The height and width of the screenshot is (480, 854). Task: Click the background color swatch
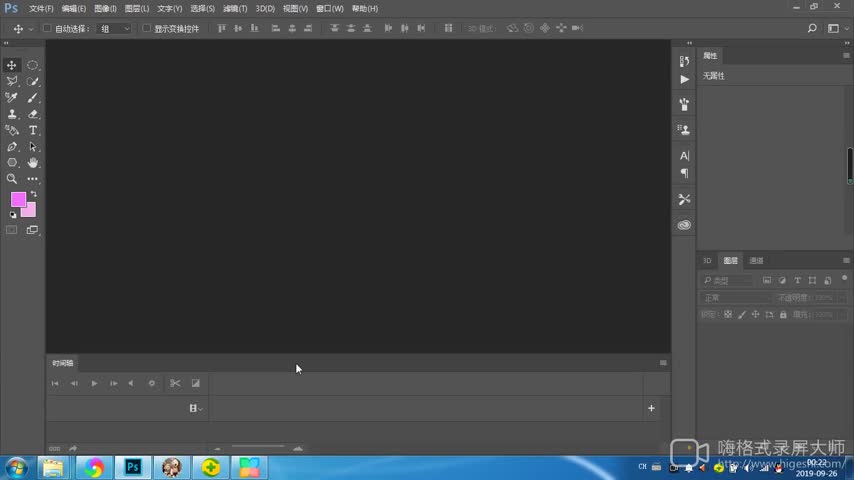(x=30, y=212)
